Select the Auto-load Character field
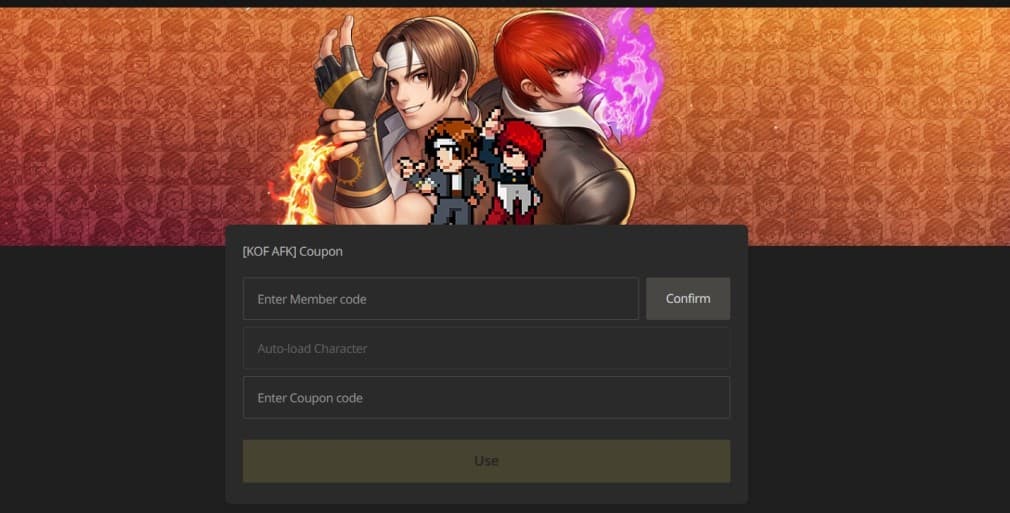Image resolution: width=1010 pixels, height=513 pixels. 486,348
